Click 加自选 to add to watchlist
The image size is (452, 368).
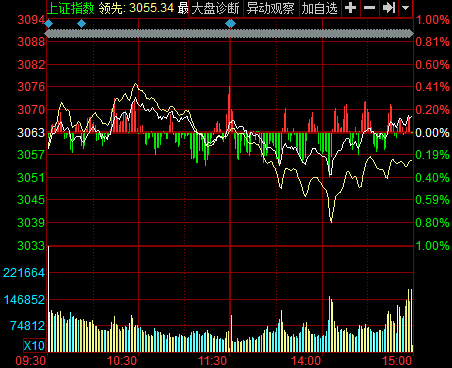pyautogui.click(x=320, y=8)
